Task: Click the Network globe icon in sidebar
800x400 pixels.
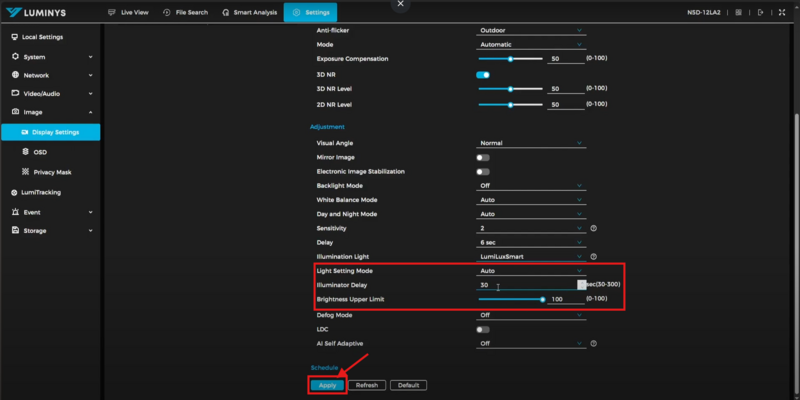Action: pyautogui.click(x=15, y=75)
